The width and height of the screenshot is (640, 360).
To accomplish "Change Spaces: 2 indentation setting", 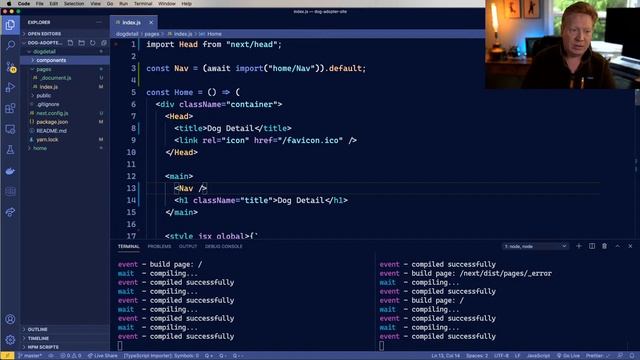I will [x=477, y=356].
